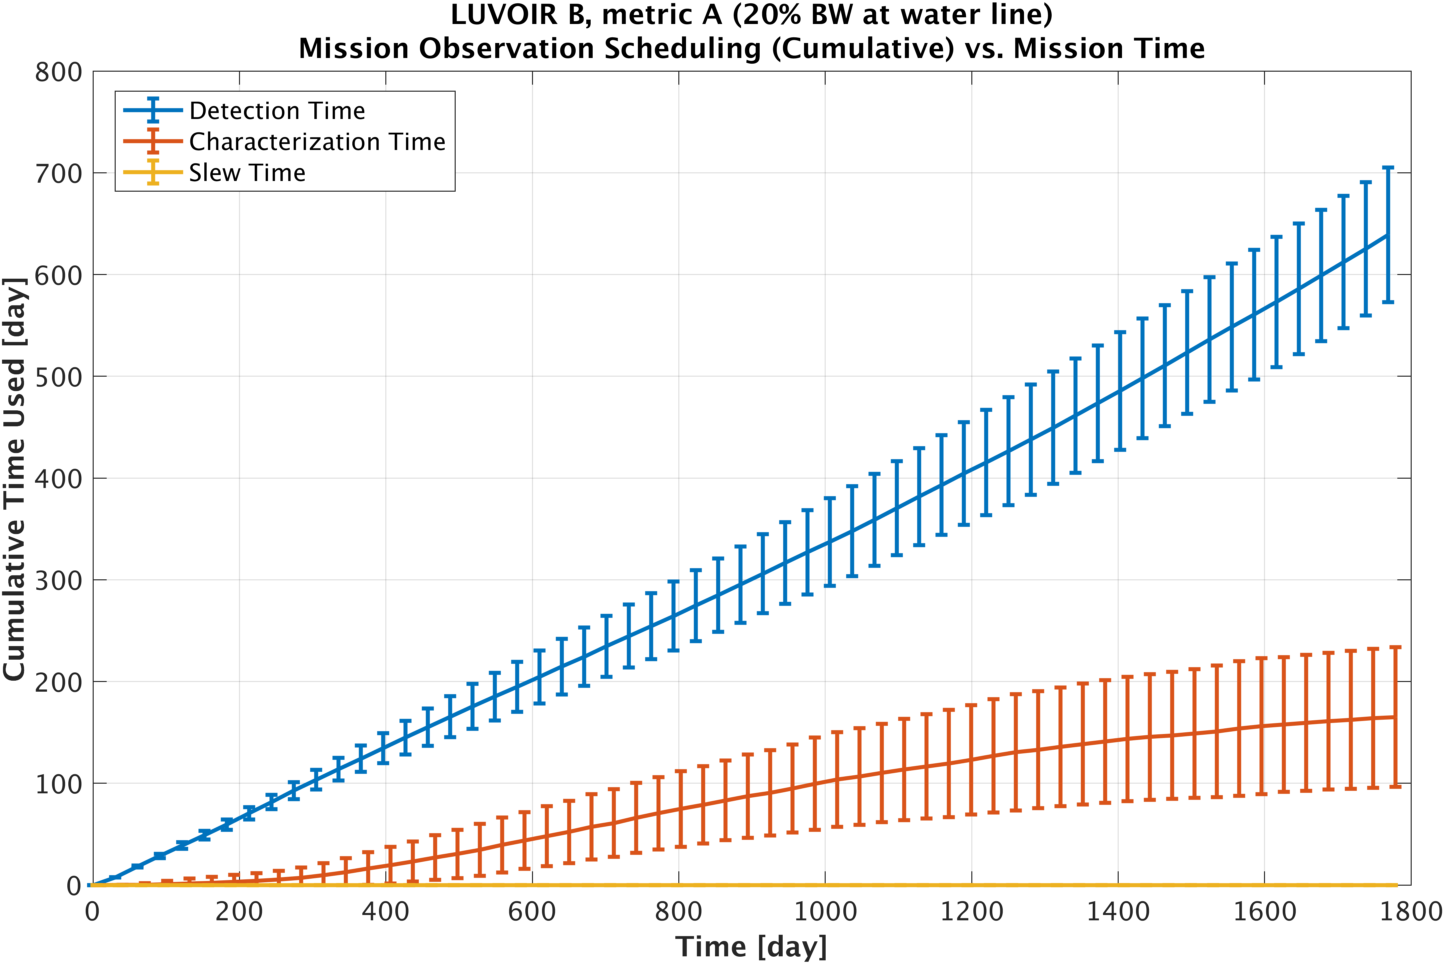Click the Slew Time legend label

coord(247,173)
